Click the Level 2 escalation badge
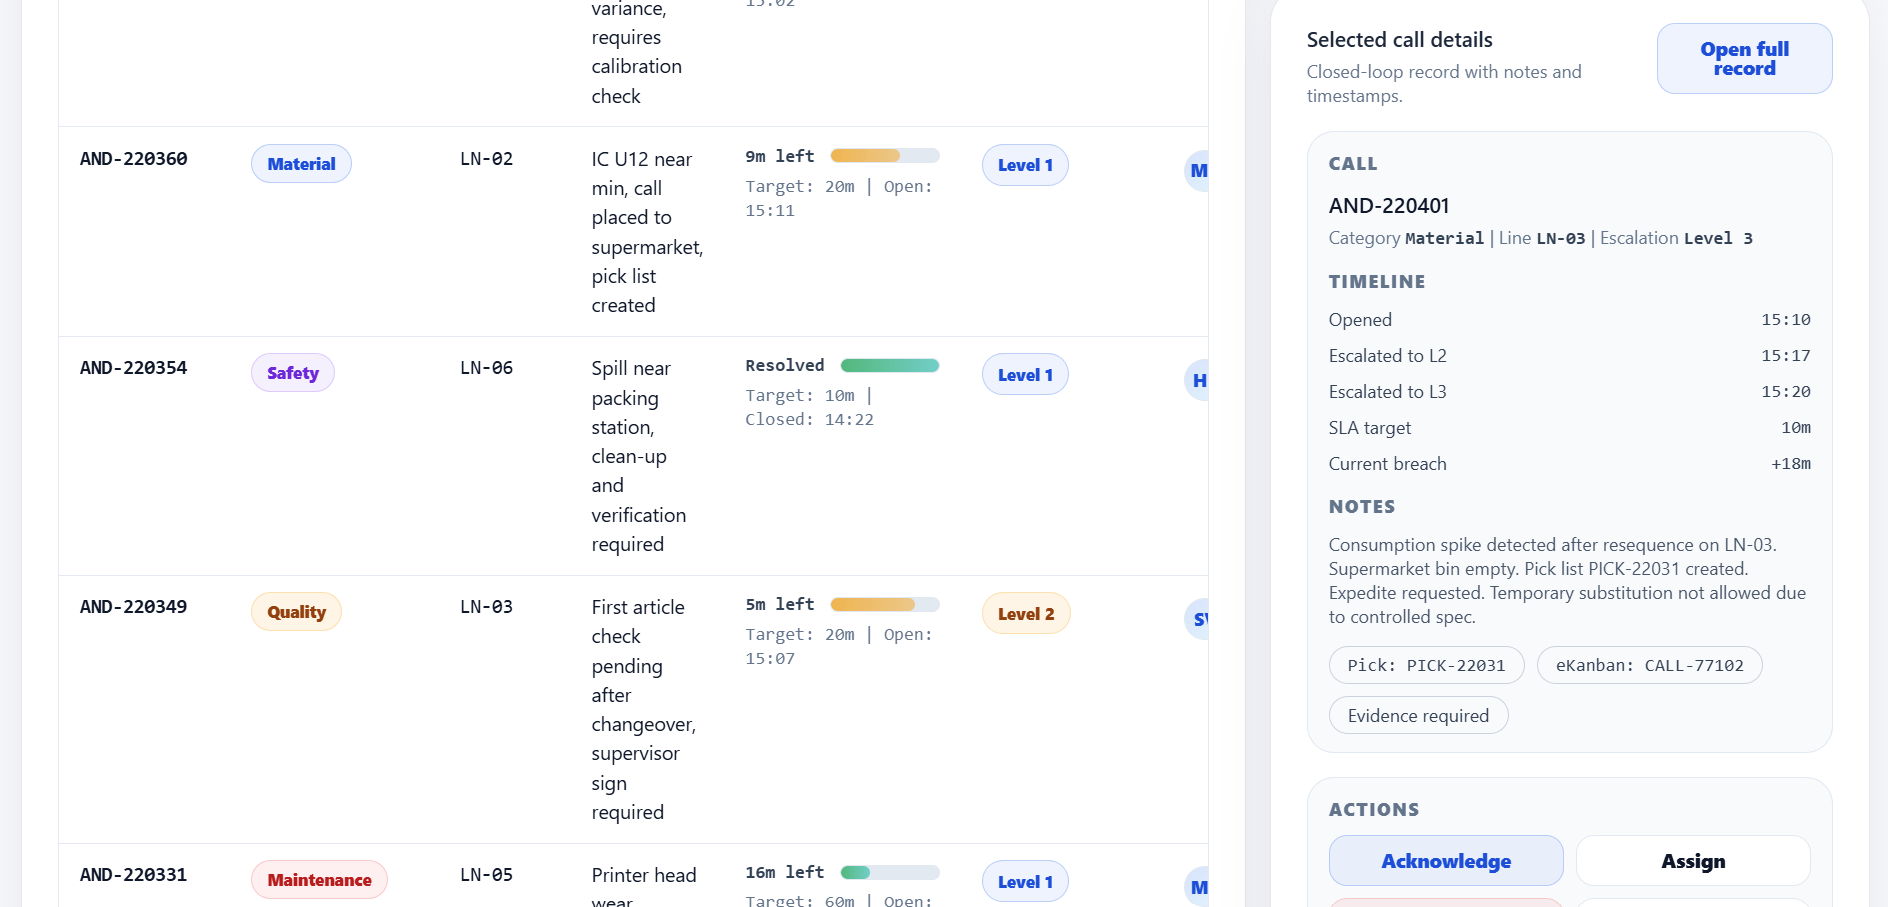Image resolution: width=1888 pixels, height=907 pixels. [x=1025, y=614]
